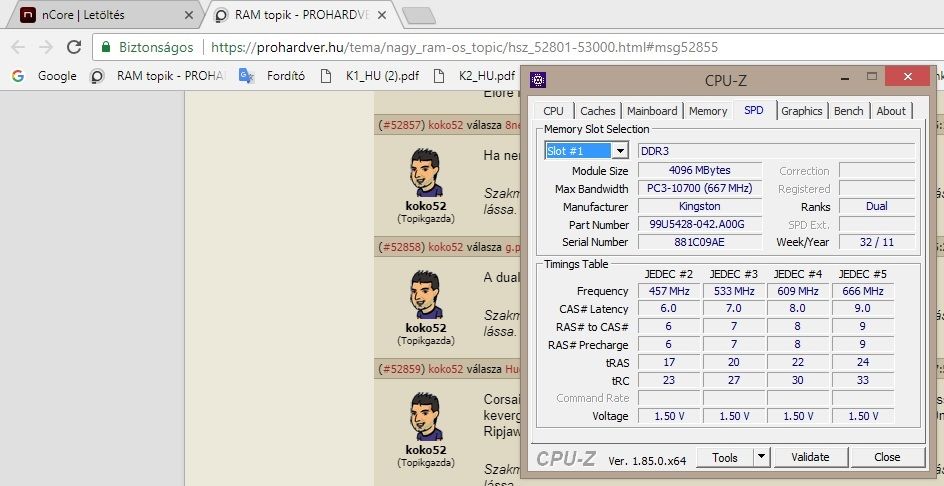Click the JEDEC #5 tRC value 33

click(x=863, y=381)
